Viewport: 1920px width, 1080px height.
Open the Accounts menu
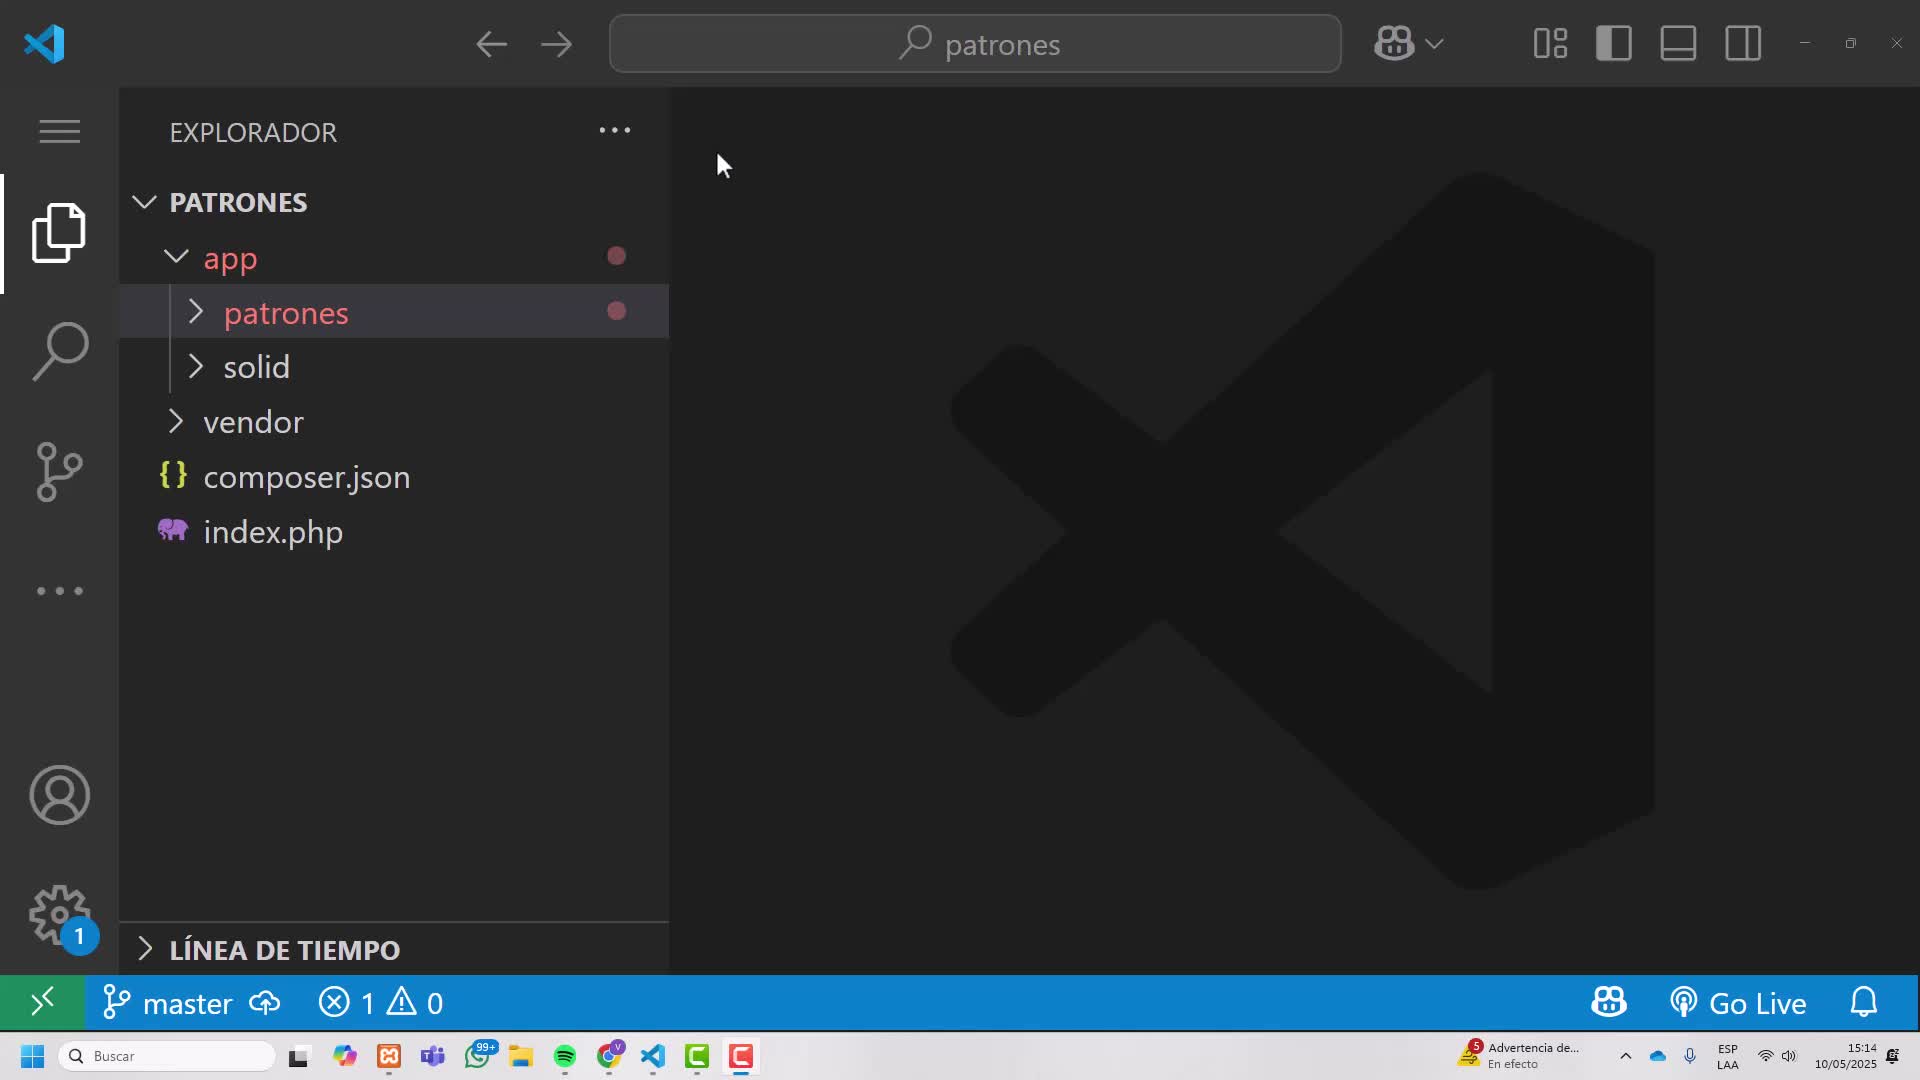pos(60,795)
